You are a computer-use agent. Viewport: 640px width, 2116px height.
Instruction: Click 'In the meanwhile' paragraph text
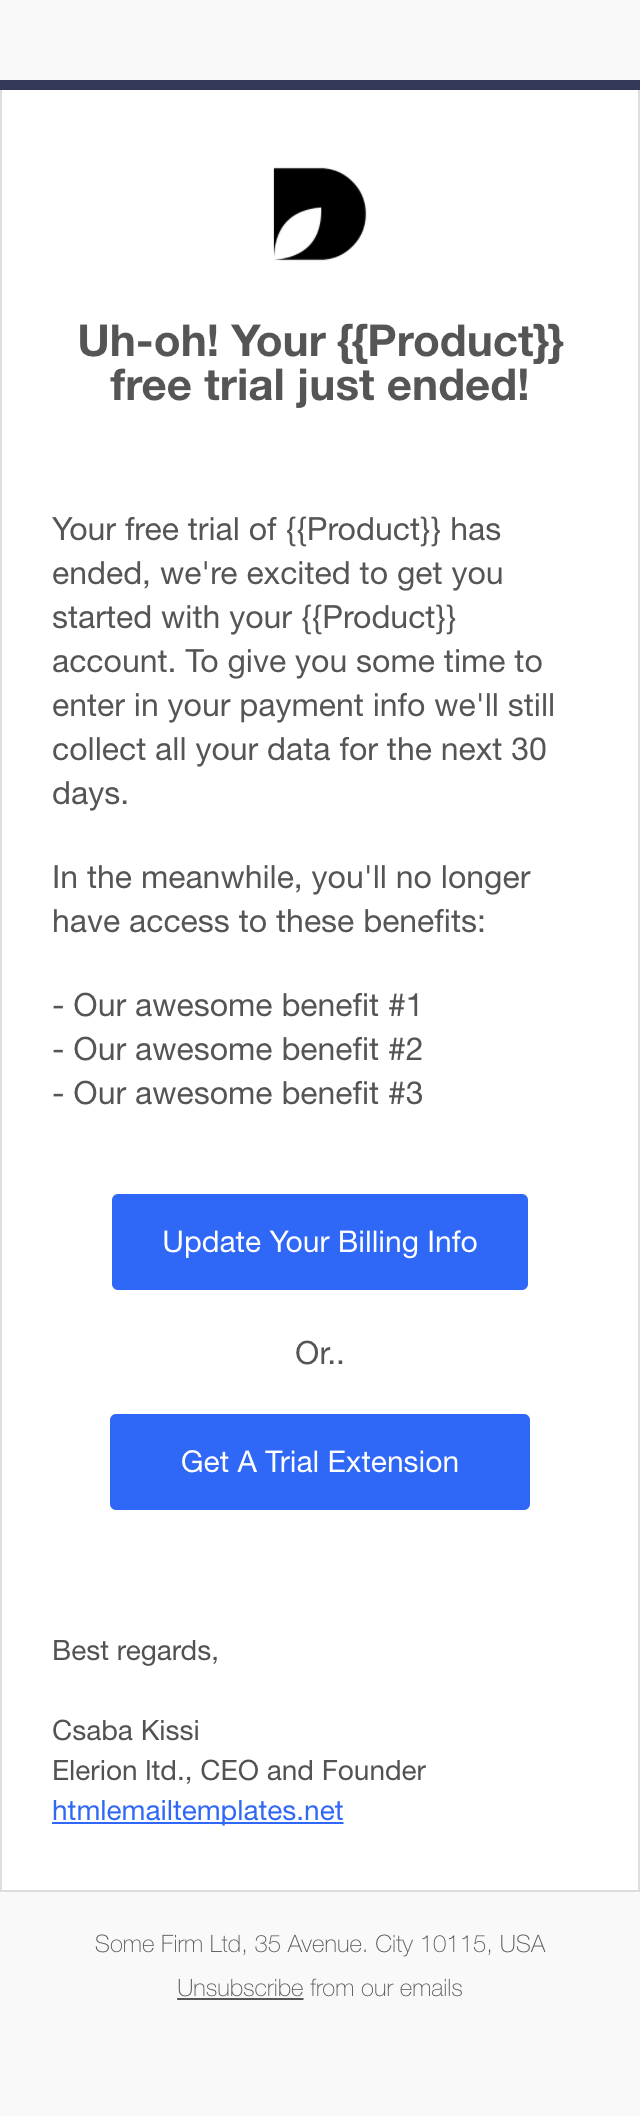[291, 899]
